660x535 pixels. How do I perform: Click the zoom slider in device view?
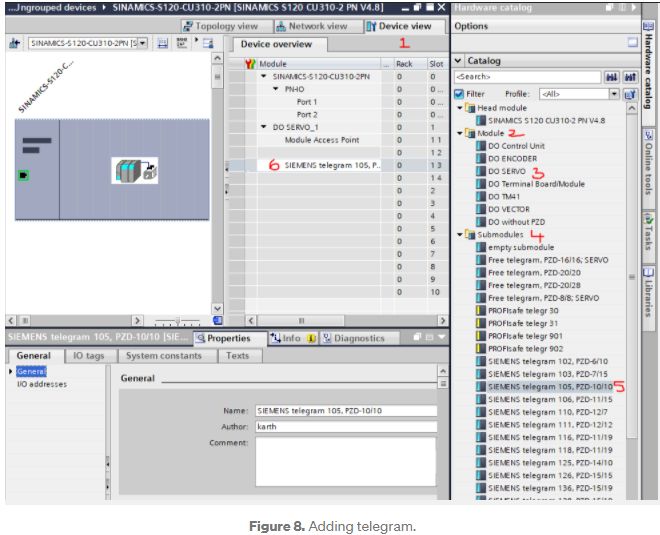(177, 322)
